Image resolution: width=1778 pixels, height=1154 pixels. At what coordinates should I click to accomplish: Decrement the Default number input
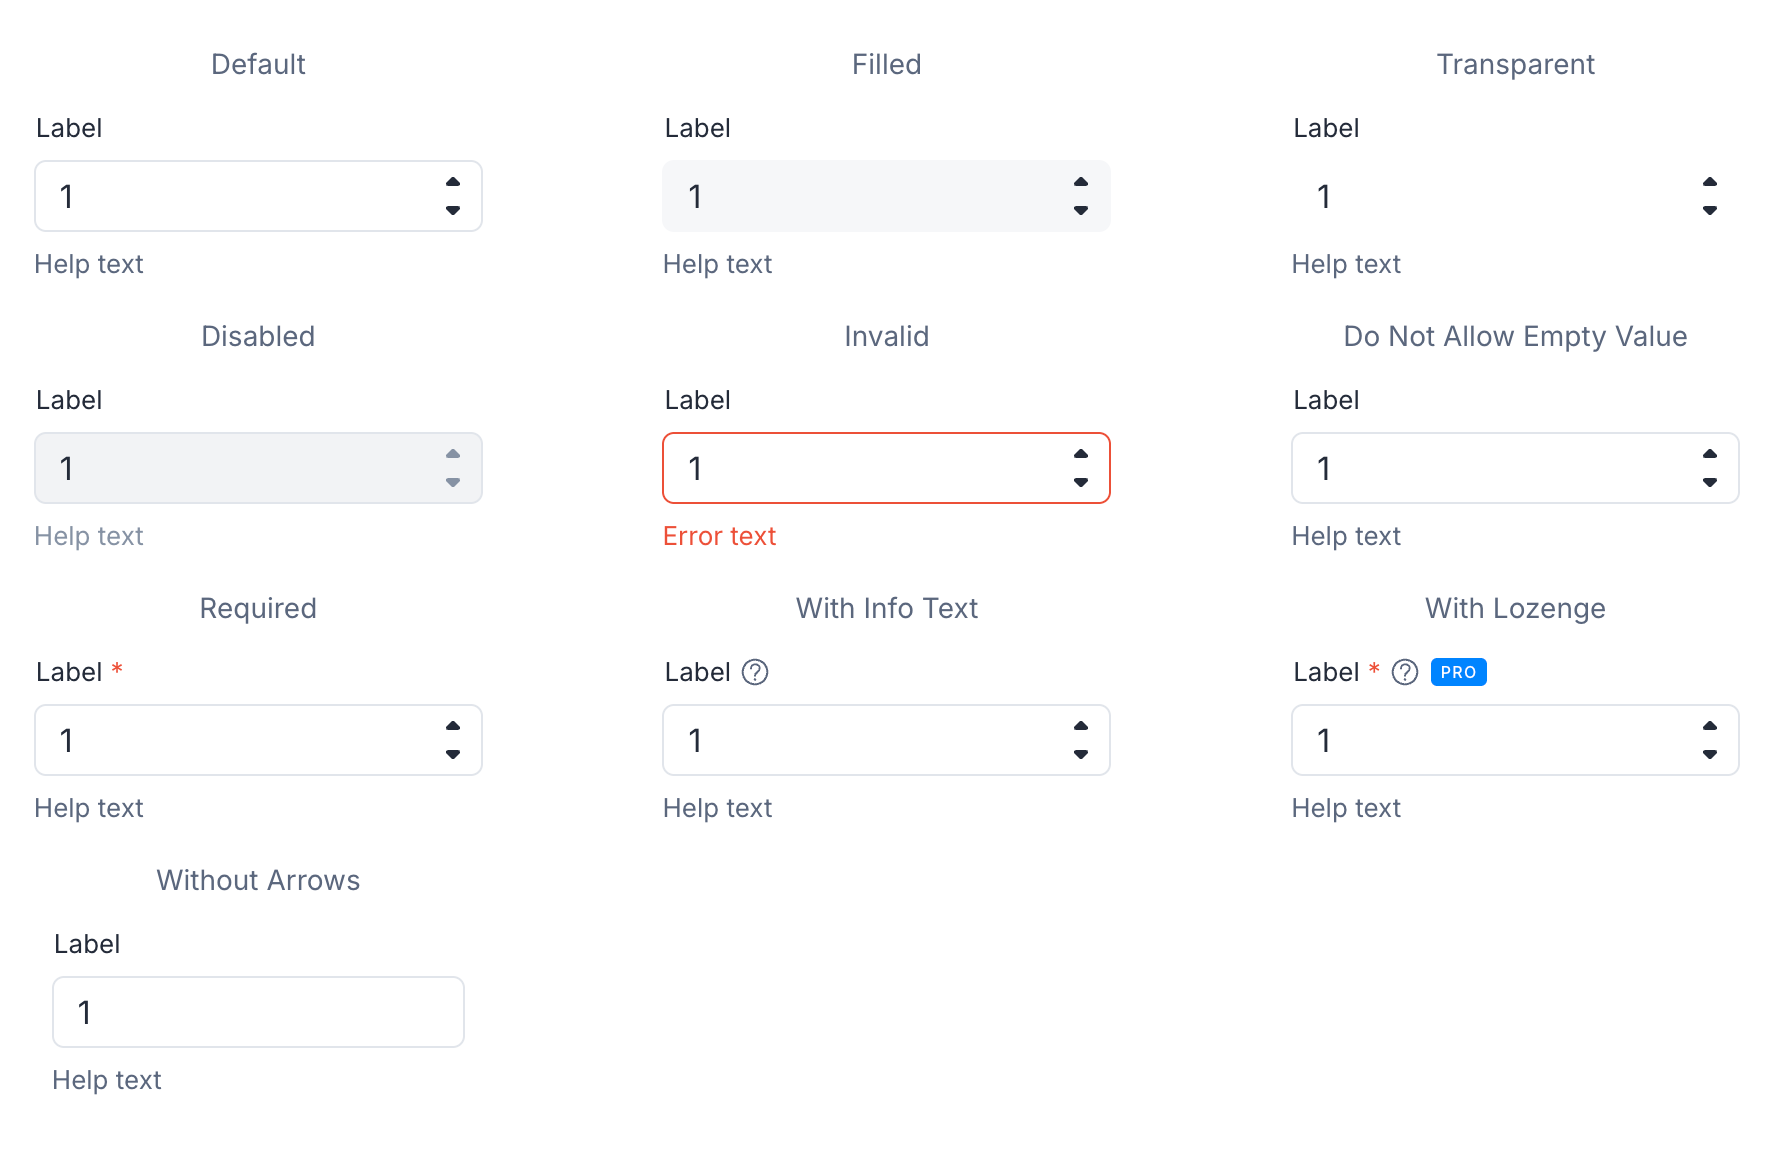coord(453,210)
